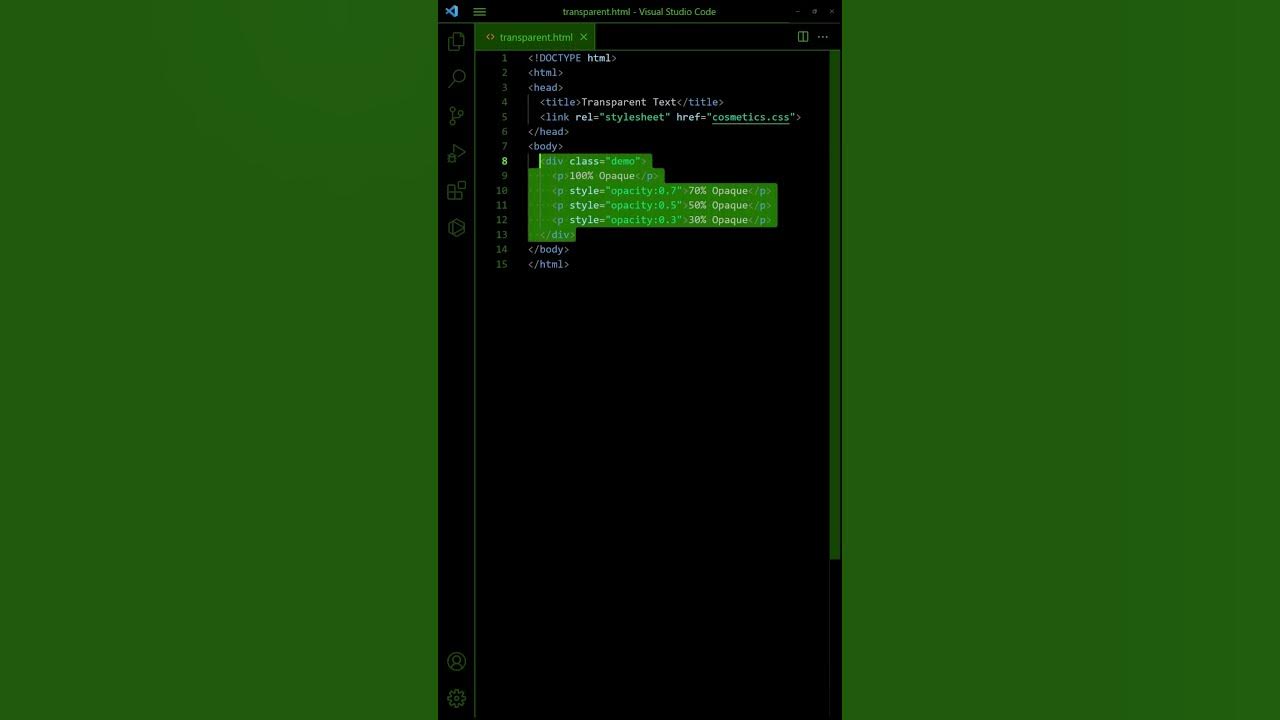Split the editor to the side
1280x720 pixels.
pos(803,36)
